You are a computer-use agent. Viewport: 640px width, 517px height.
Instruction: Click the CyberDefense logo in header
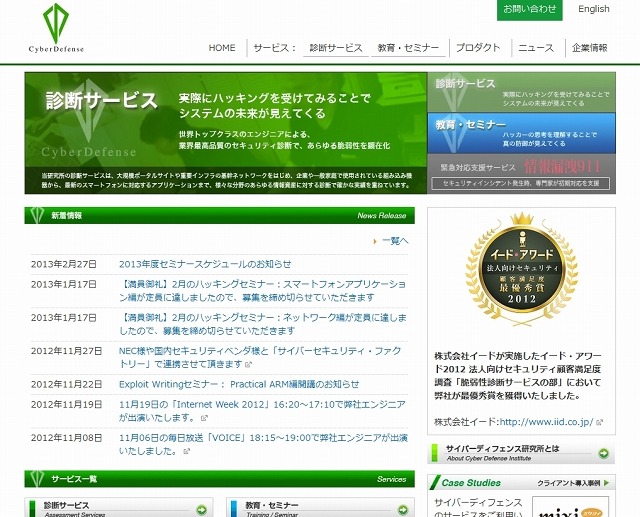click(x=56, y=28)
